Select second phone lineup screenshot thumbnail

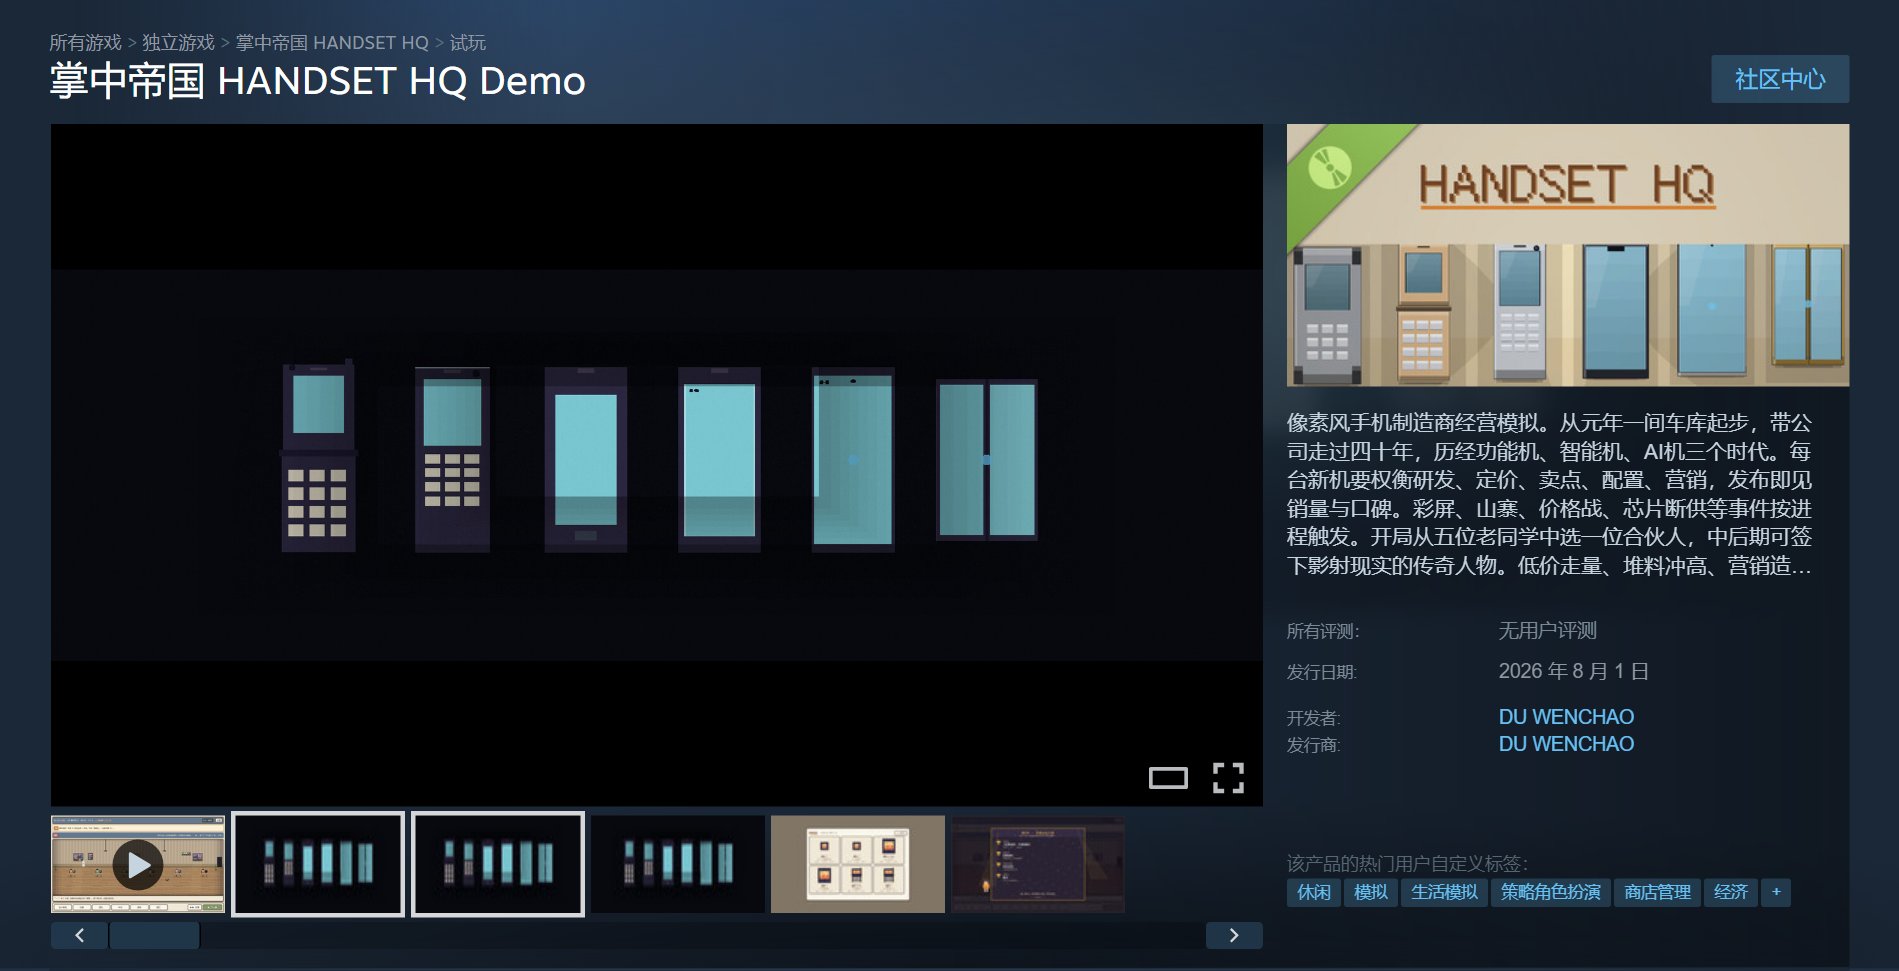(x=318, y=864)
